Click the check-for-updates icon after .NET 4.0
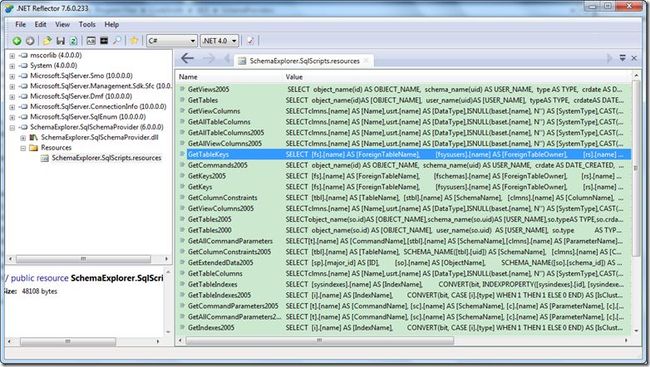650x367 pixels. (250, 41)
